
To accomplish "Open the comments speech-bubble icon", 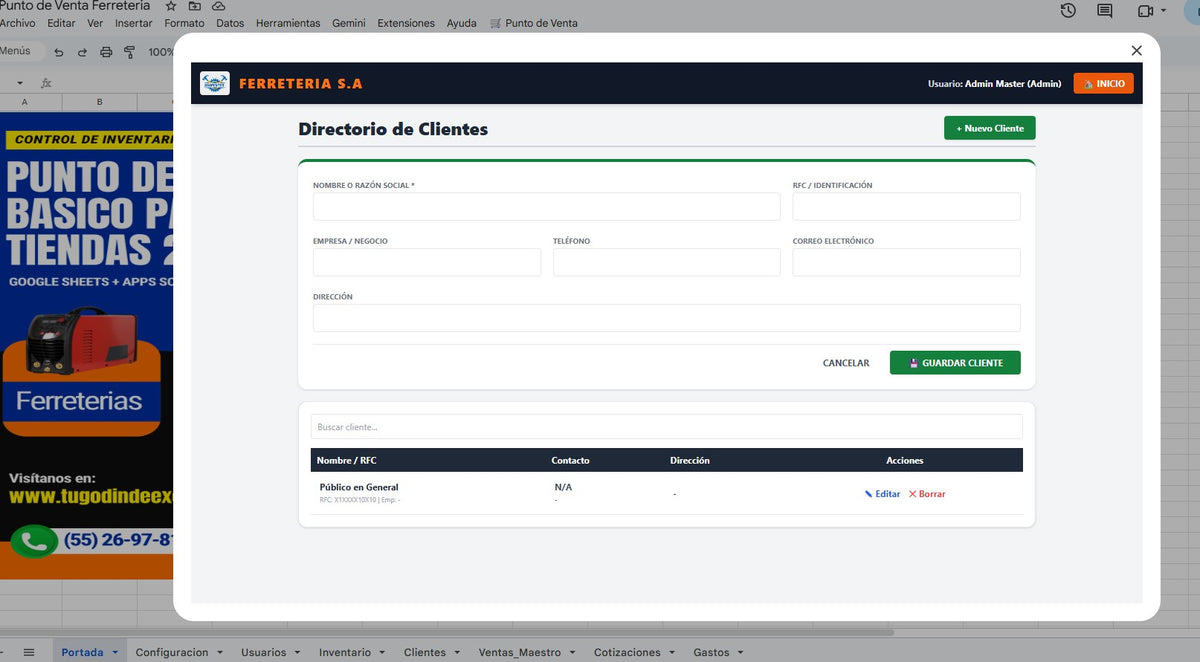I will pyautogui.click(x=1104, y=11).
